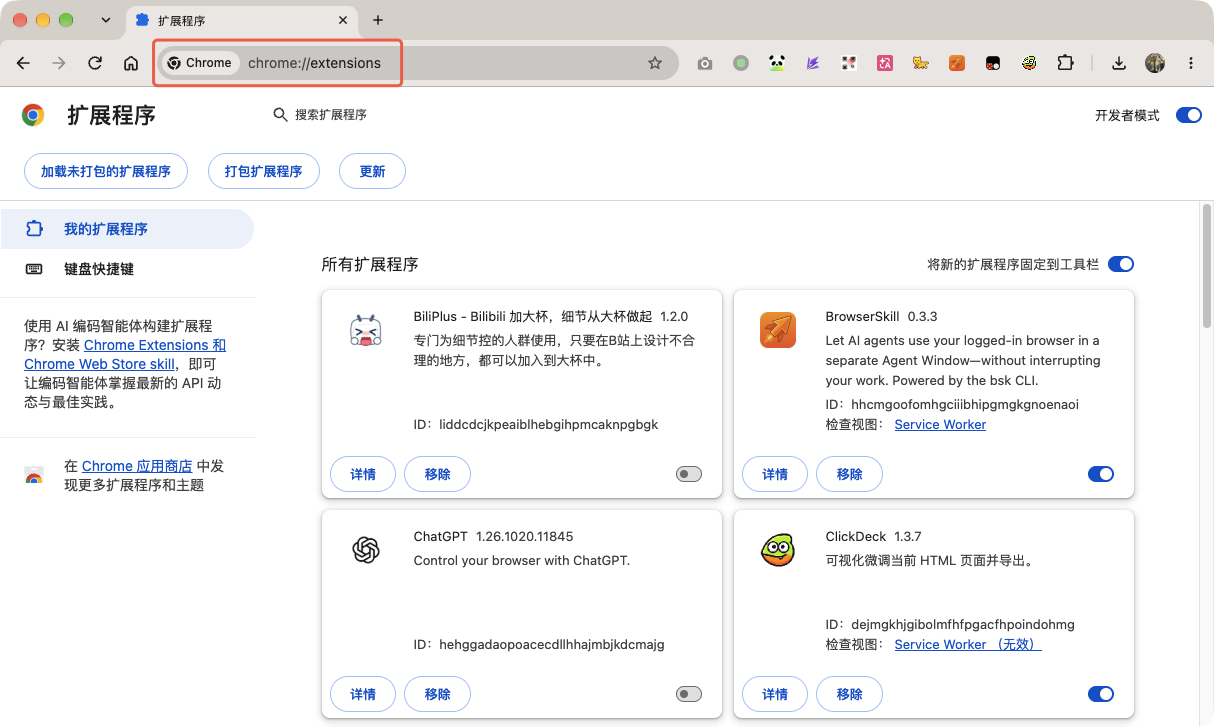
Task: Click the page vertical scrollbar
Action: 1207,265
